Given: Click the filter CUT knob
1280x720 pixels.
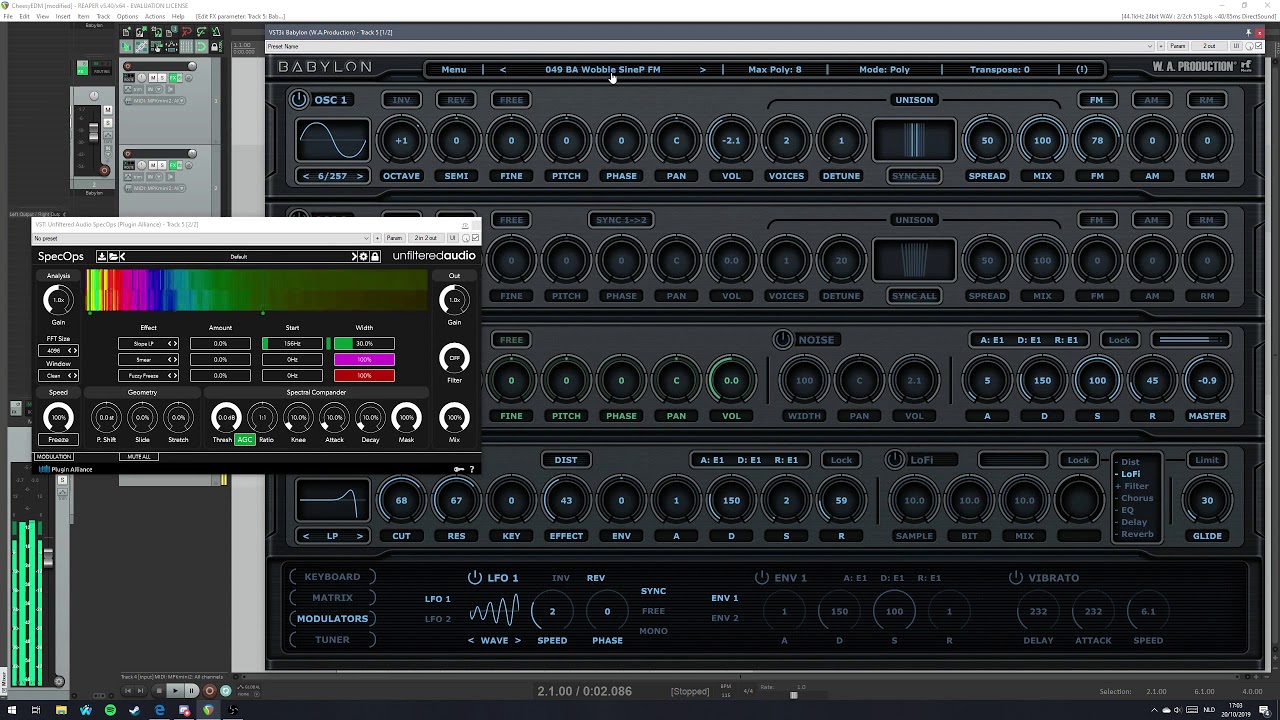Looking at the screenshot, I should pyautogui.click(x=401, y=500).
